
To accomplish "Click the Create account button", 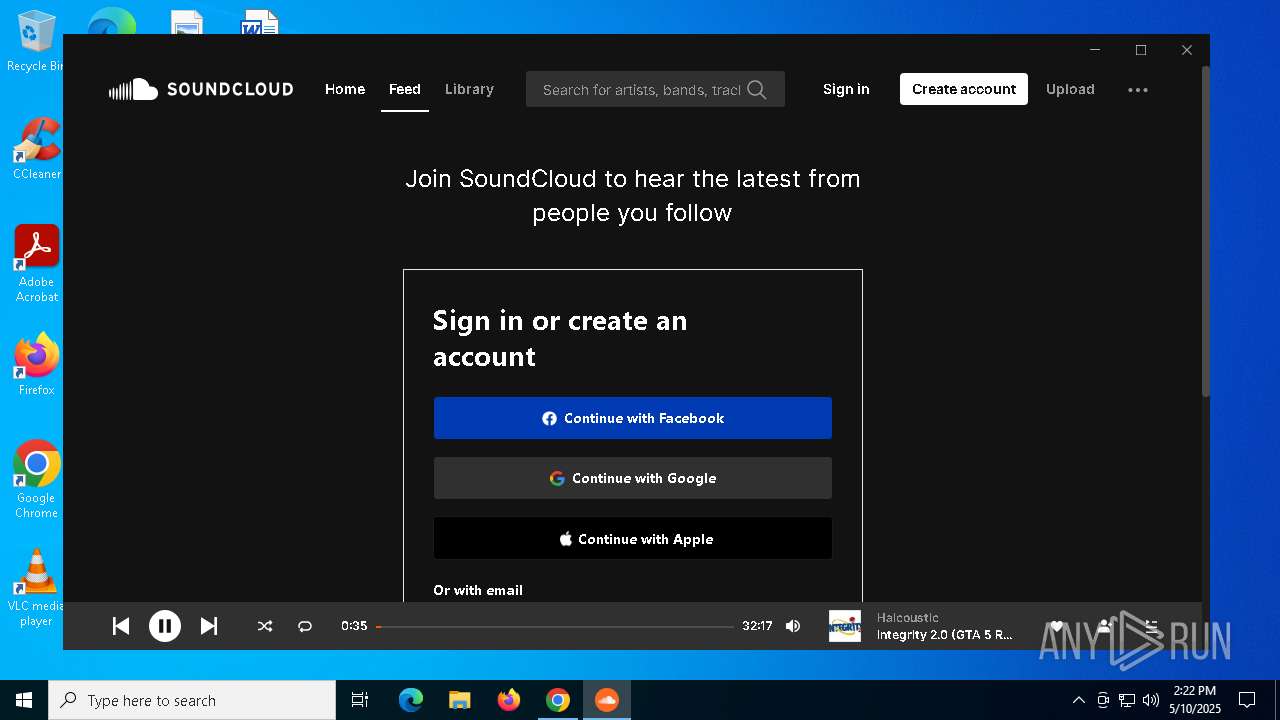I will 964,89.
